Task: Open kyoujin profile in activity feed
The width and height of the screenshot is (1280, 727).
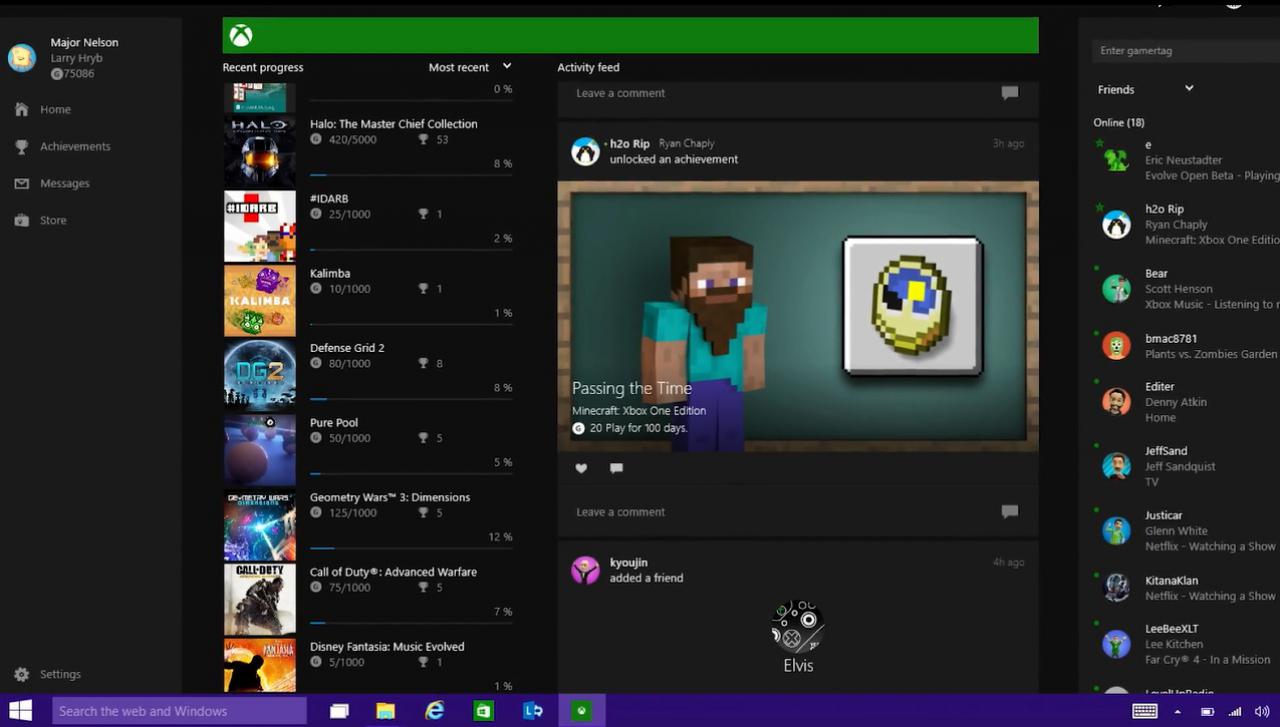Action: click(629, 563)
